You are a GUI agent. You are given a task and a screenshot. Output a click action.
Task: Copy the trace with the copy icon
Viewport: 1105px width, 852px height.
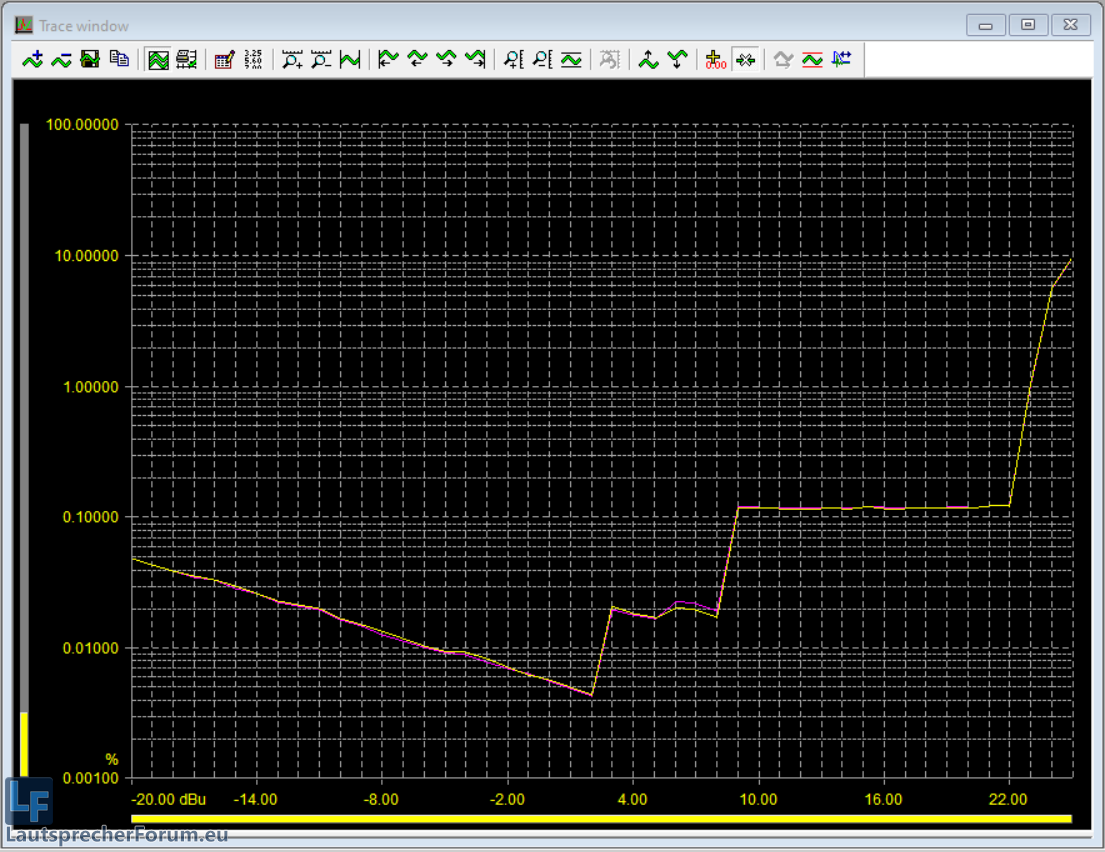pyautogui.click(x=119, y=60)
